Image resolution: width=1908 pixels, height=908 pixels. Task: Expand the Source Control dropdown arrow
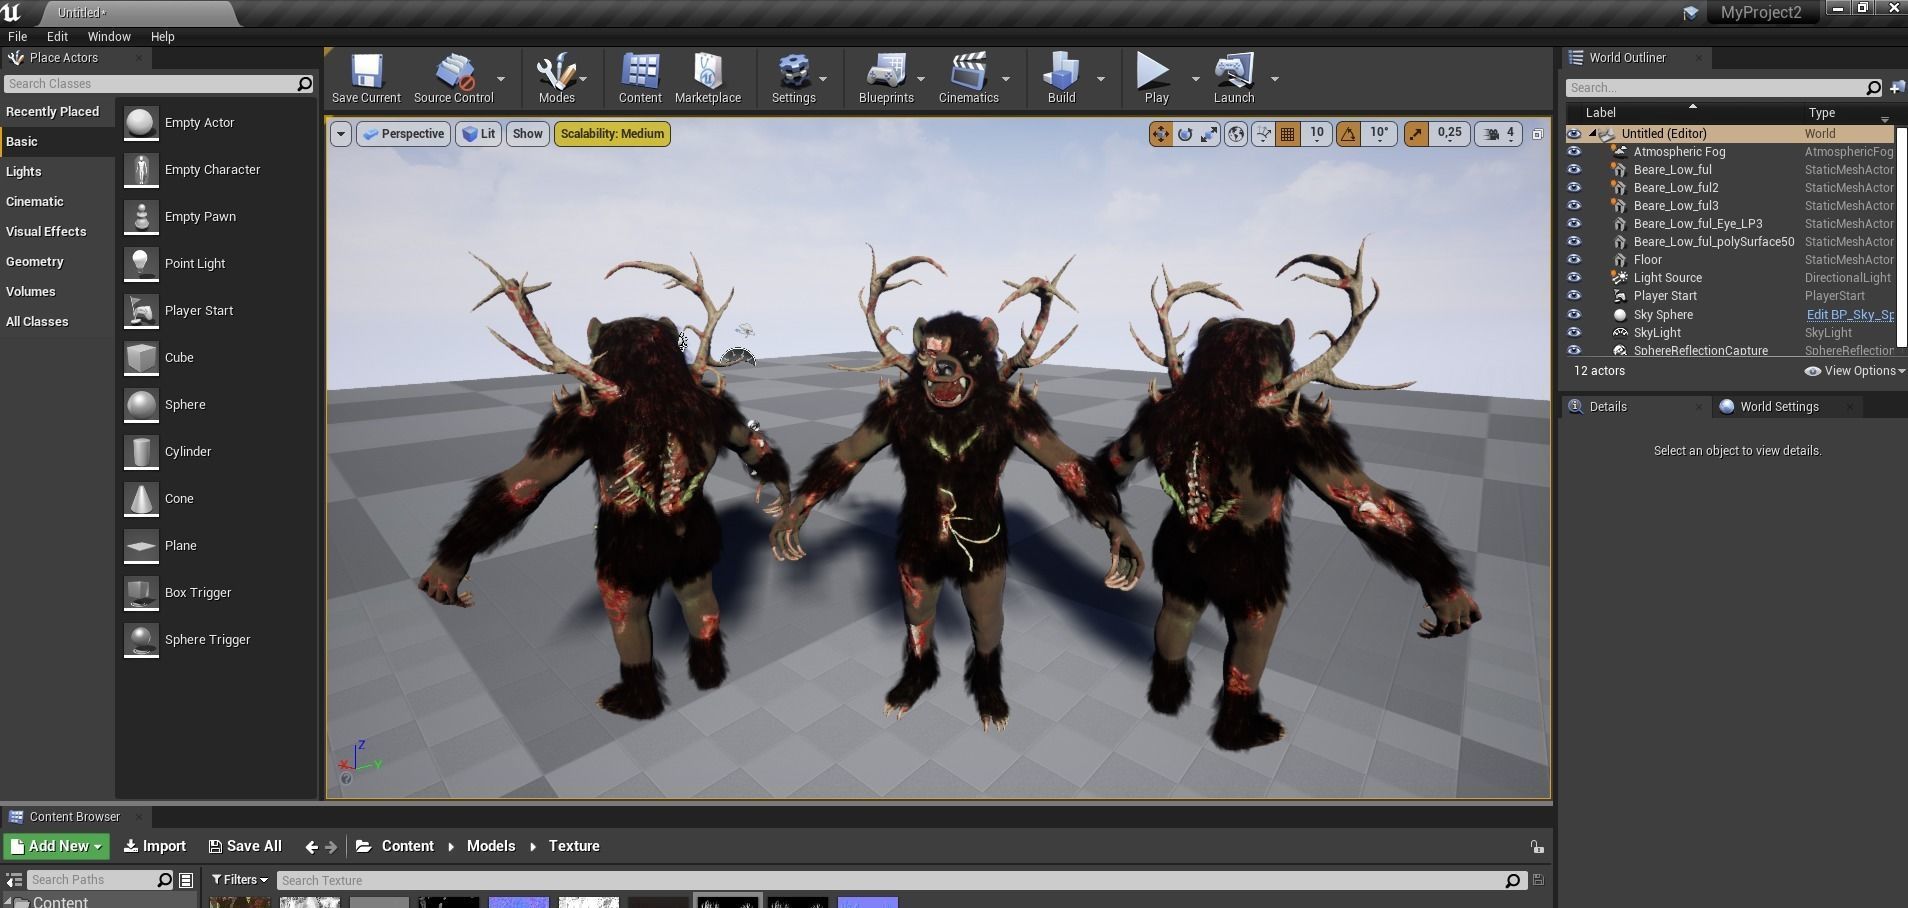[501, 79]
